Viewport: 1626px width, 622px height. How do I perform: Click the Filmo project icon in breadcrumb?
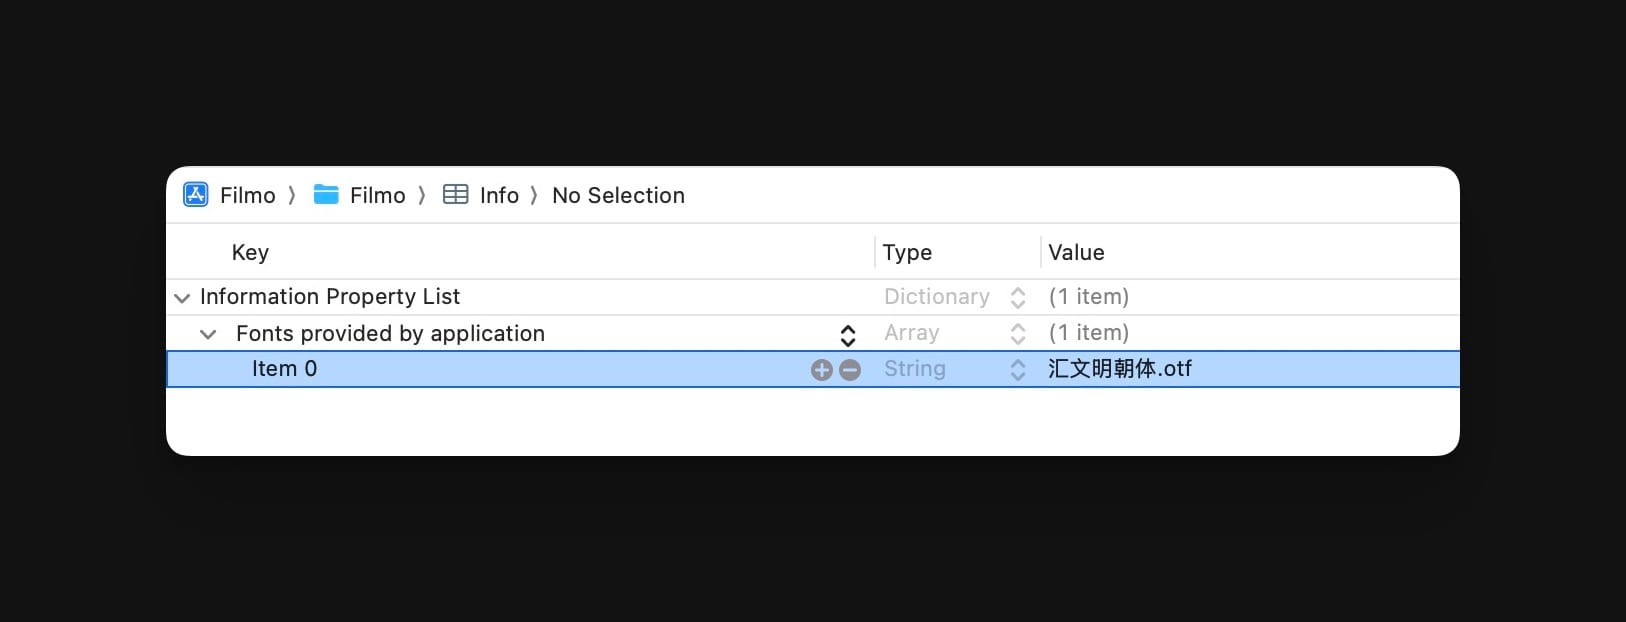[196, 195]
